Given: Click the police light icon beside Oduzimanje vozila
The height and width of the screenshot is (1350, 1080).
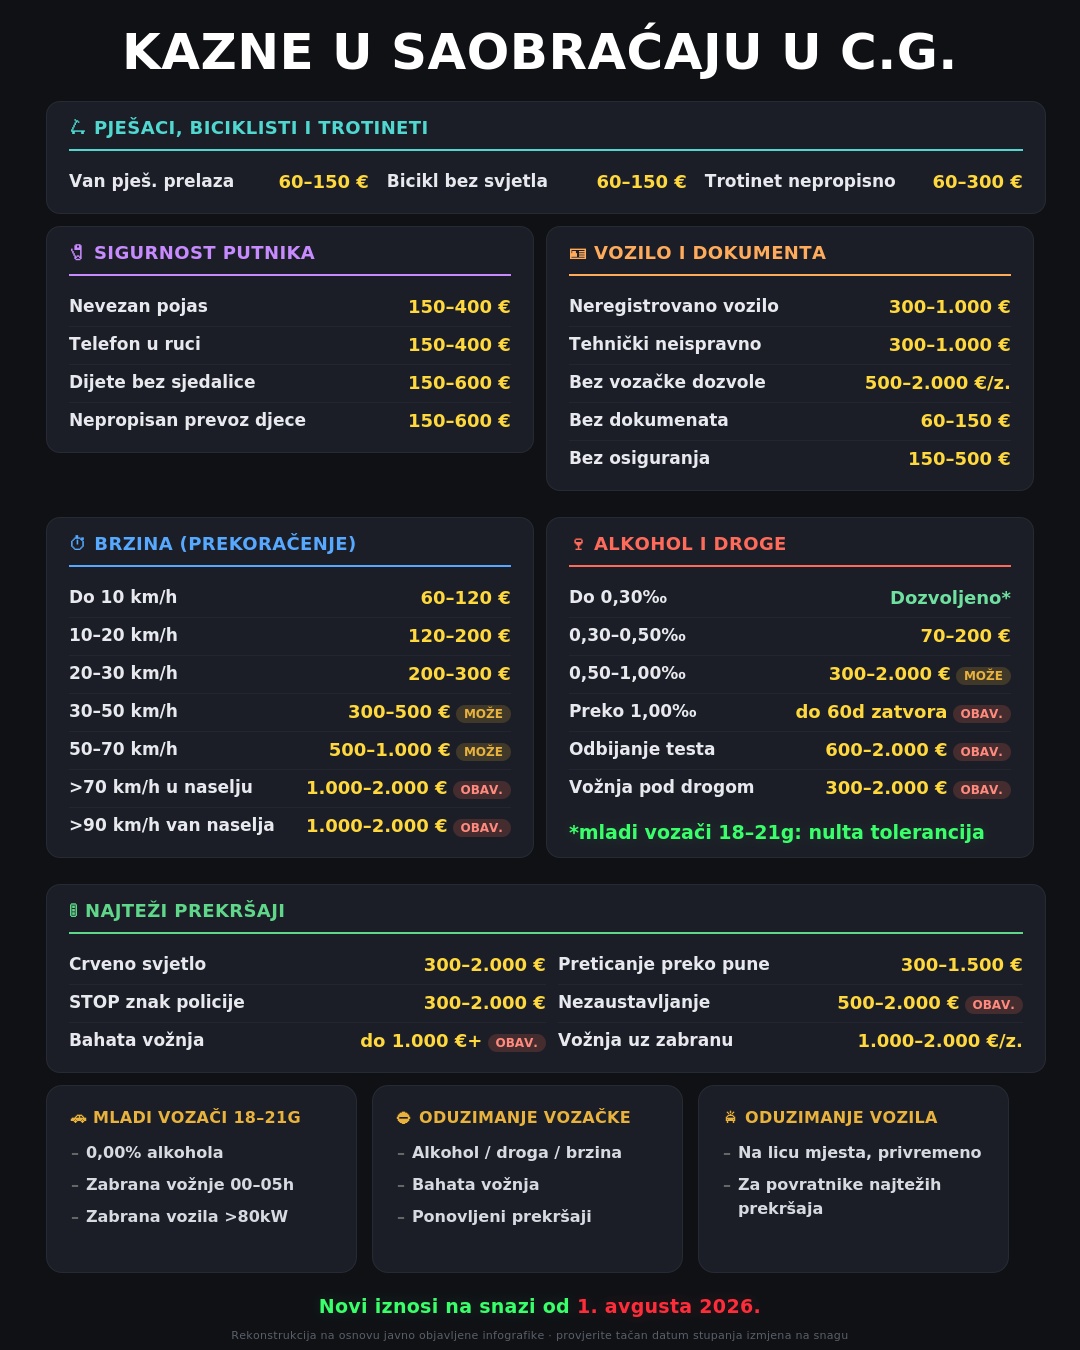Looking at the screenshot, I should click(x=730, y=1118).
